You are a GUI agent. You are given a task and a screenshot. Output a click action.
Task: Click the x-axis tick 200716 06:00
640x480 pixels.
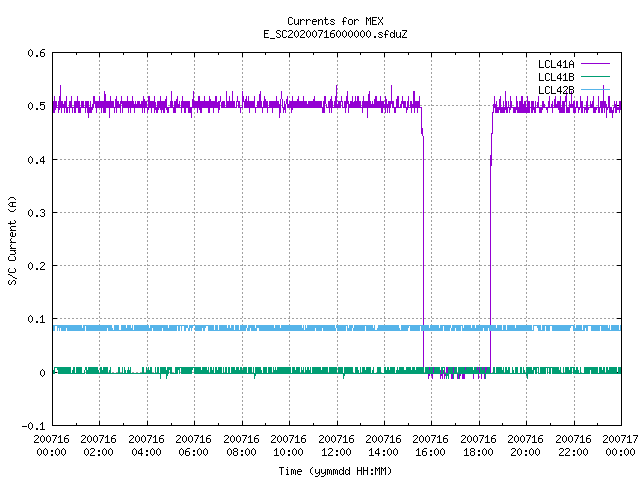click(x=193, y=446)
